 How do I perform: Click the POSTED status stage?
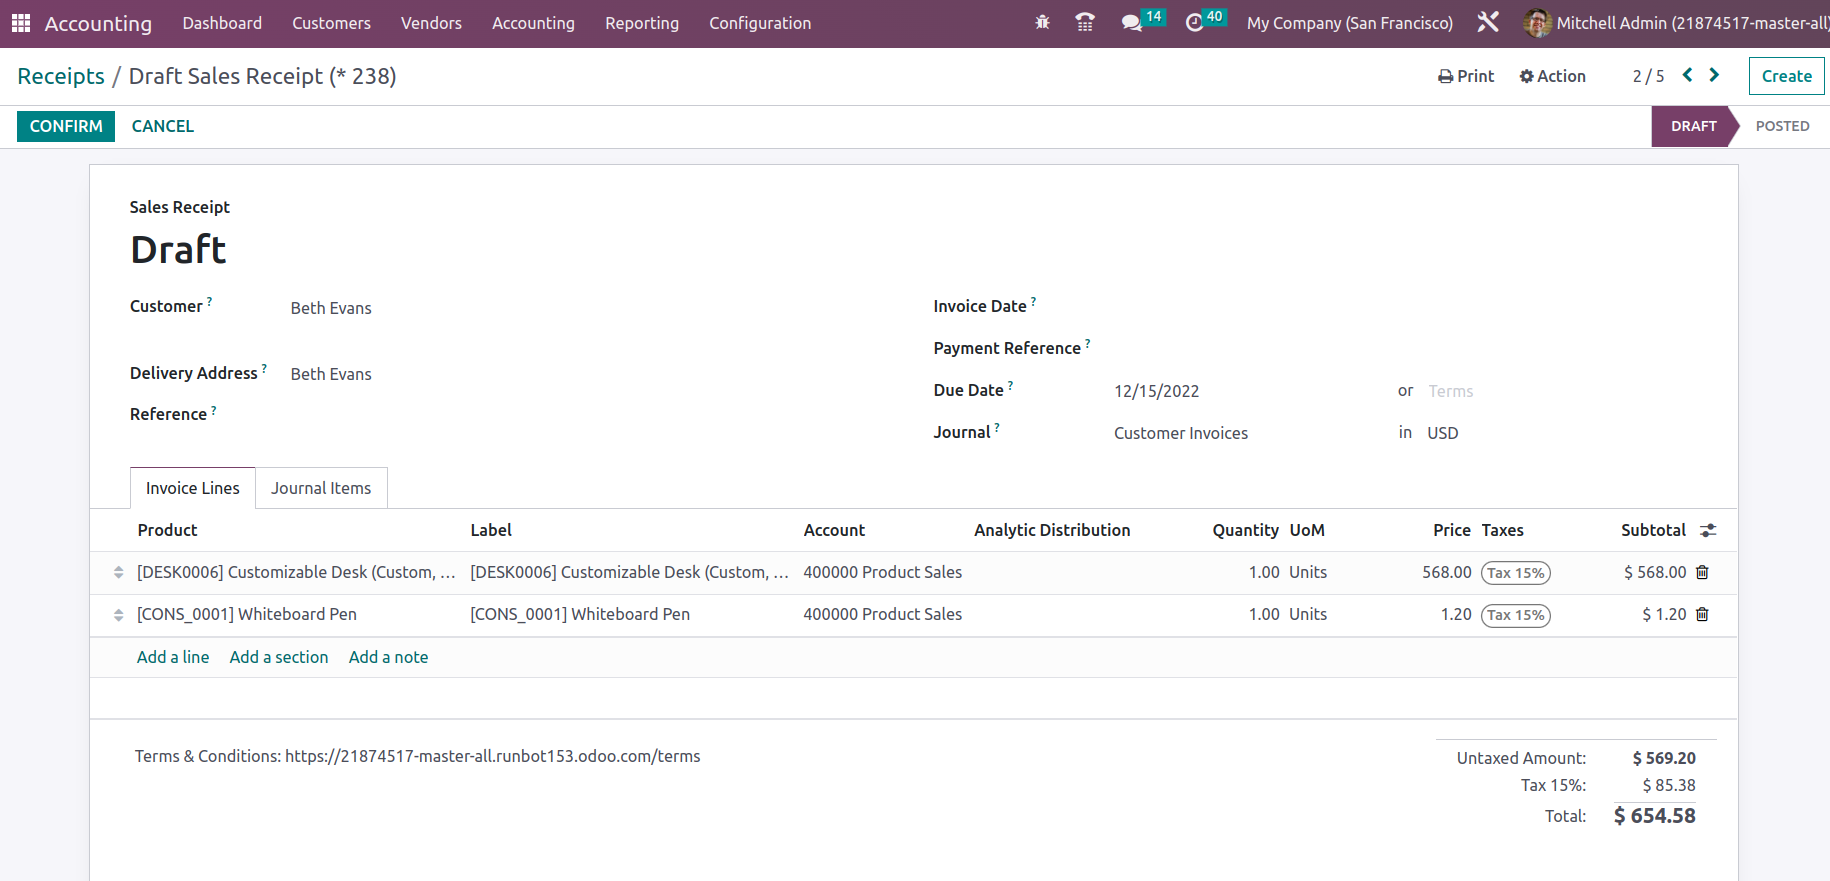click(1782, 126)
